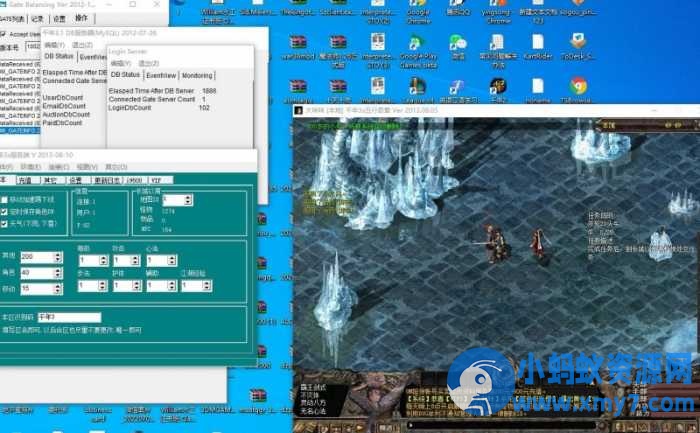This screenshot has width=700, height=433.
Task: Select EventView tab in Login Server window
Action: [161, 75]
